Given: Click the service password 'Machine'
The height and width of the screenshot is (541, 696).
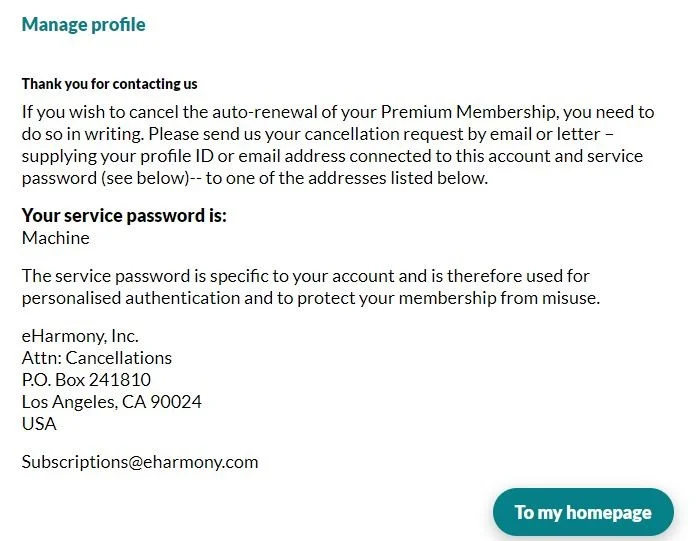Looking at the screenshot, I should (56, 238).
